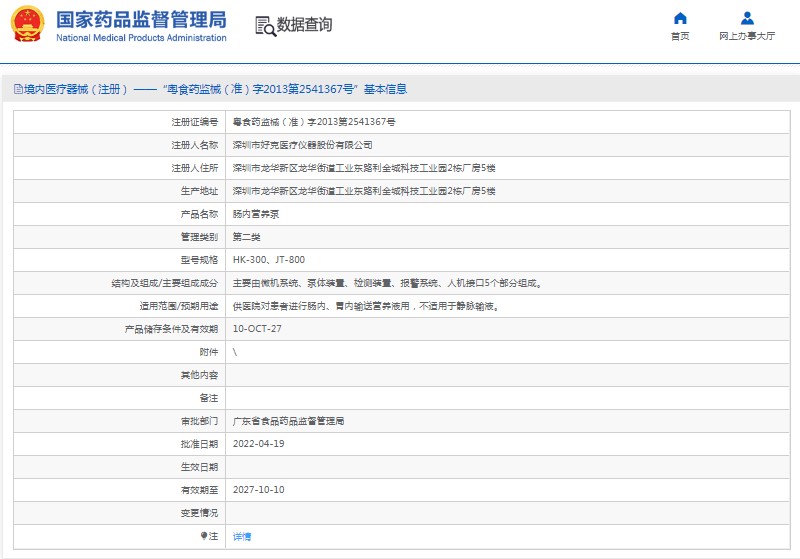Screen dimensions: 800x559
Task: Click the 生产地址 address value
Action: pyautogui.click(x=364, y=191)
